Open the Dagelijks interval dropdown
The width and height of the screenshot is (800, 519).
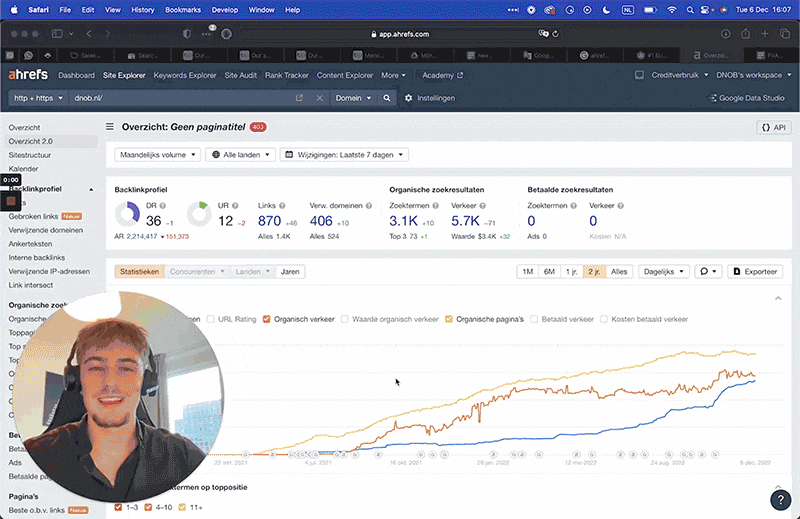tap(663, 271)
